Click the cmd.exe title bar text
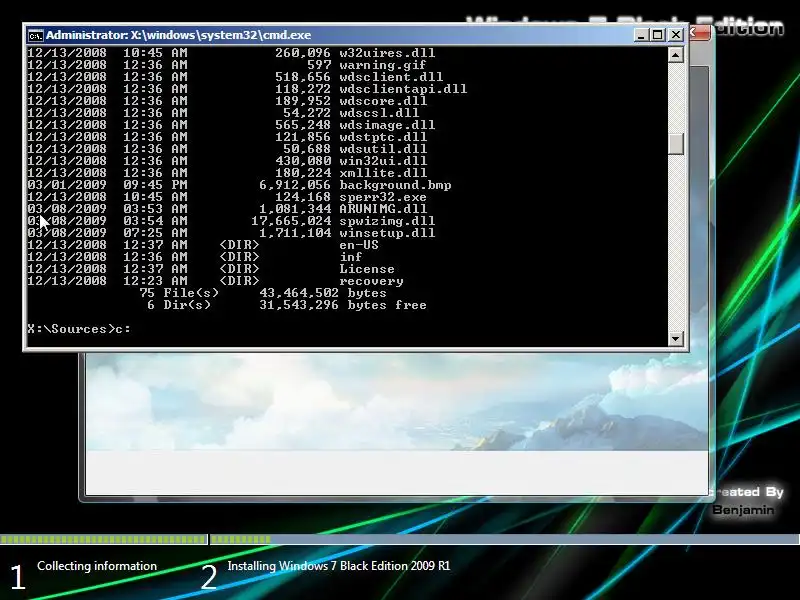Screen dimensions: 800x600 (179, 35)
